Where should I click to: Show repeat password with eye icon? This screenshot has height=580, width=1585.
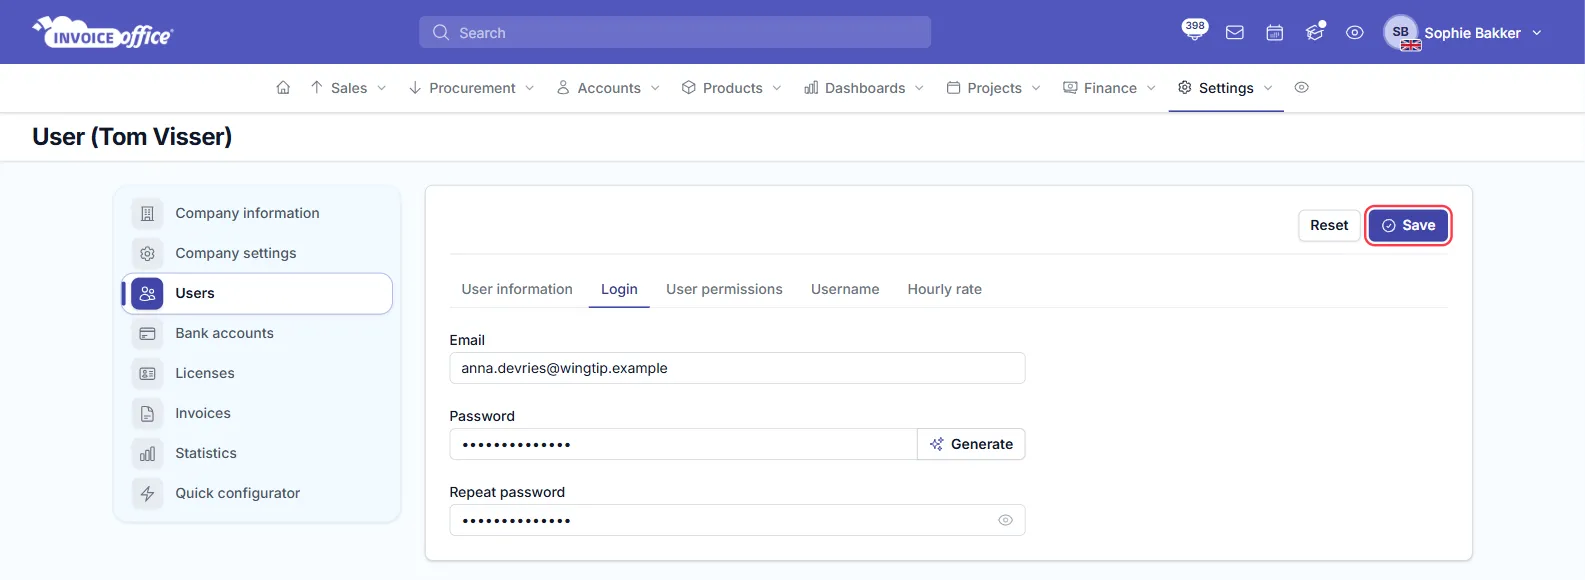(1005, 520)
